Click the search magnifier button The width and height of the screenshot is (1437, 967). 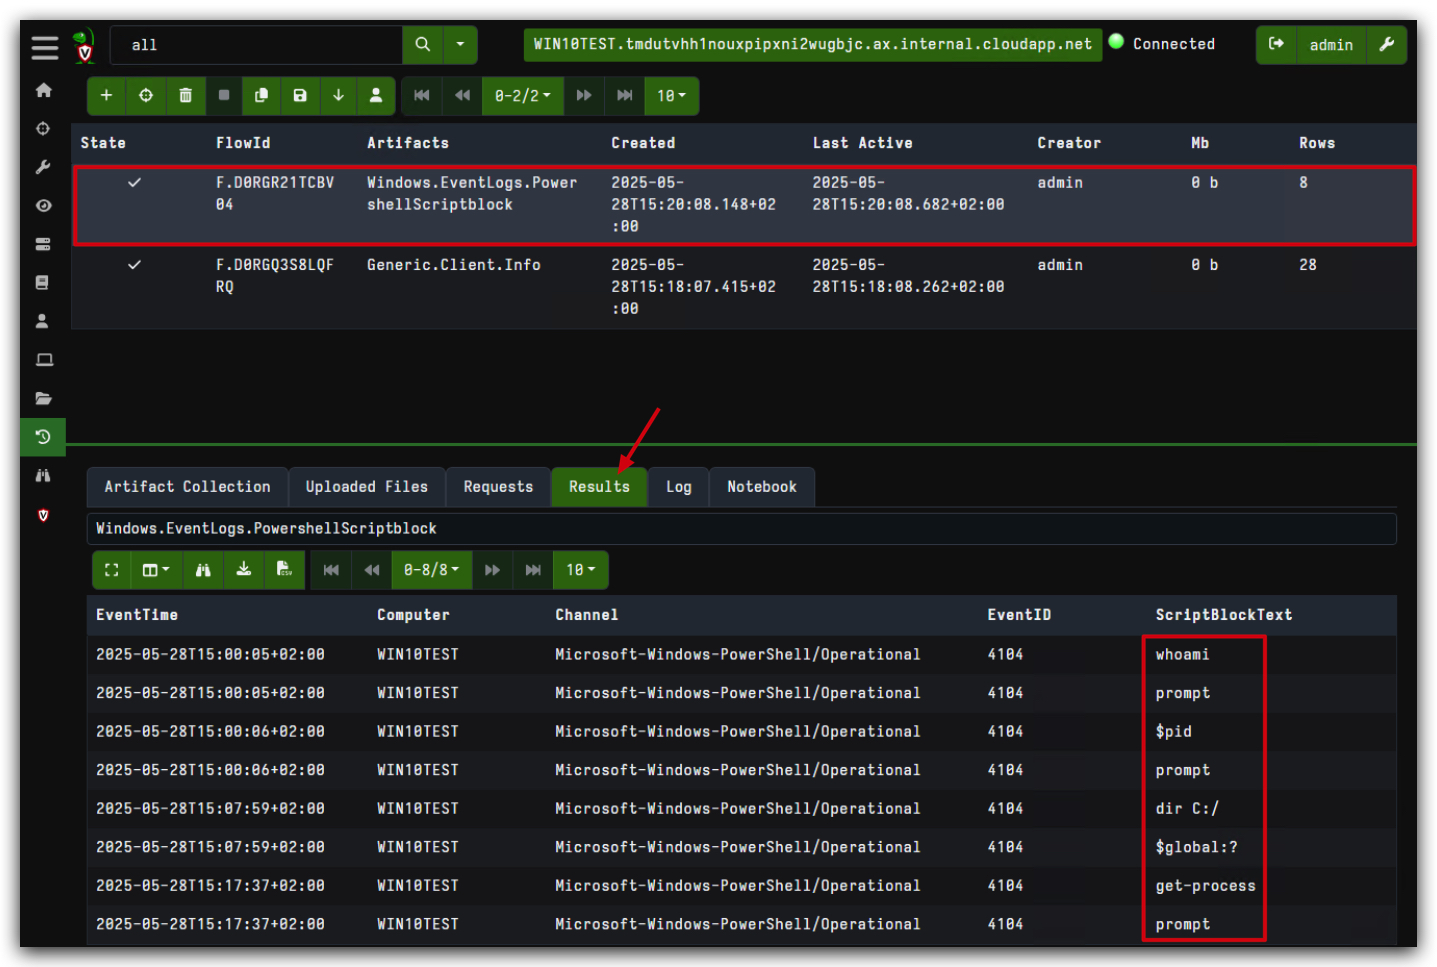tap(422, 45)
